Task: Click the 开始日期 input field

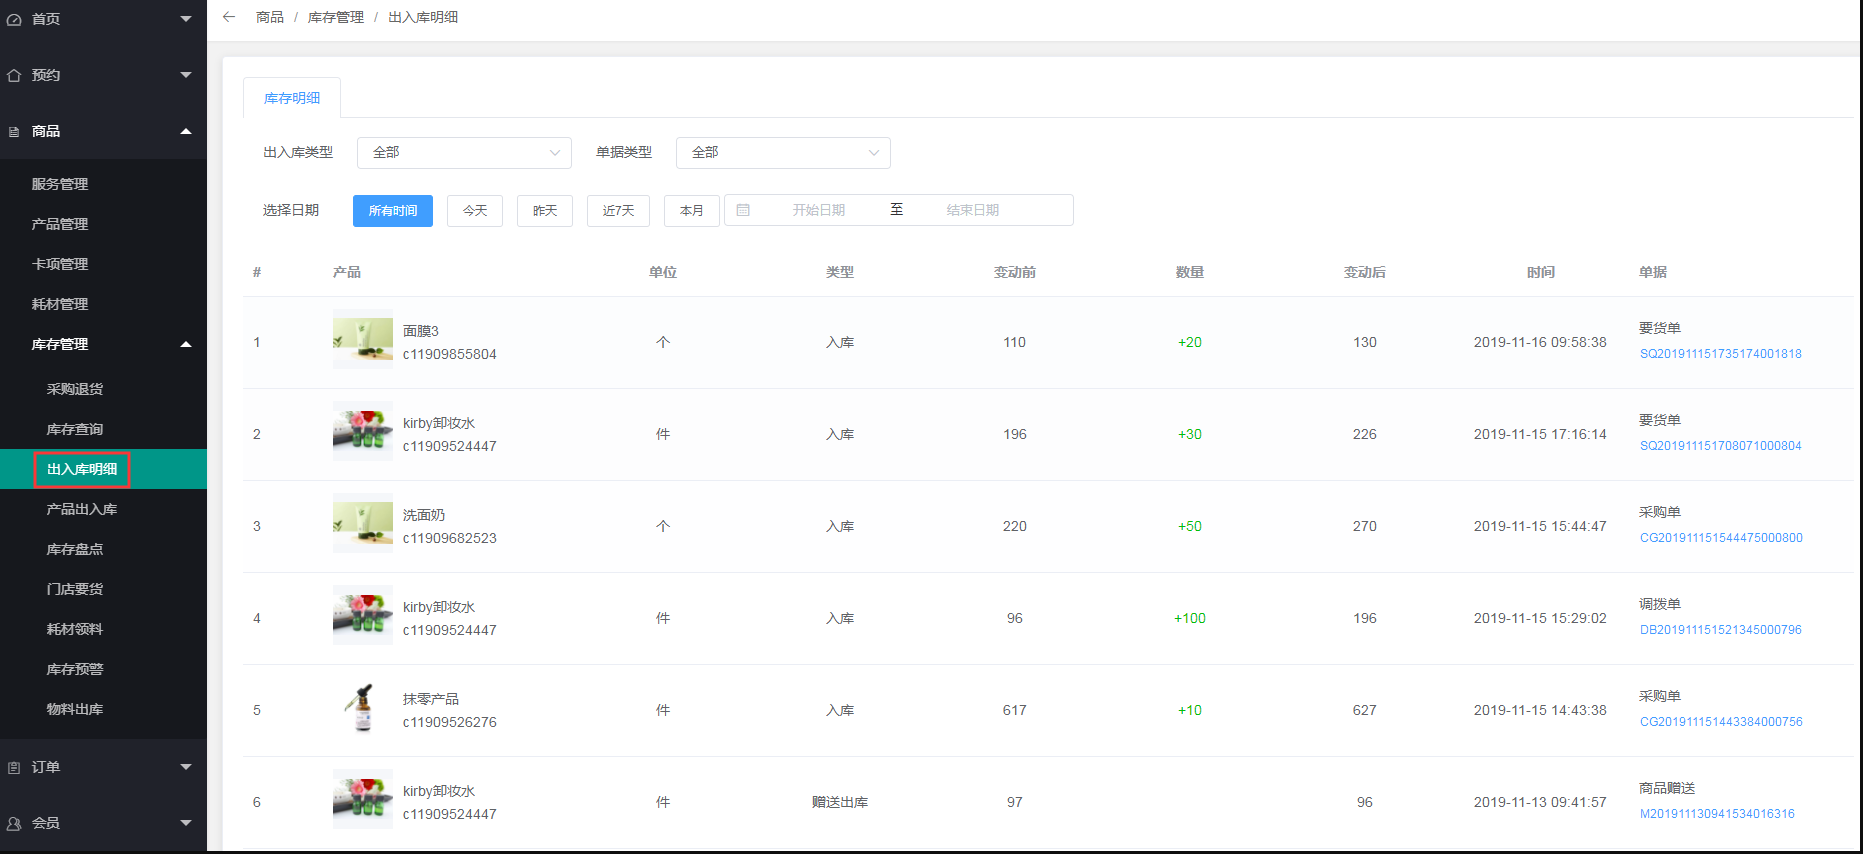Action: (x=819, y=210)
